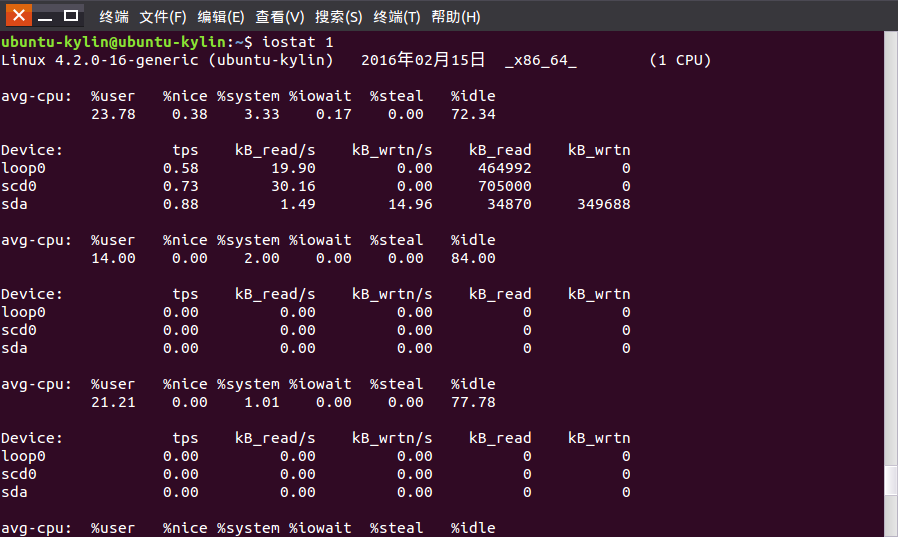Click the %idle value 77.78

pyautogui.click(x=473, y=402)
